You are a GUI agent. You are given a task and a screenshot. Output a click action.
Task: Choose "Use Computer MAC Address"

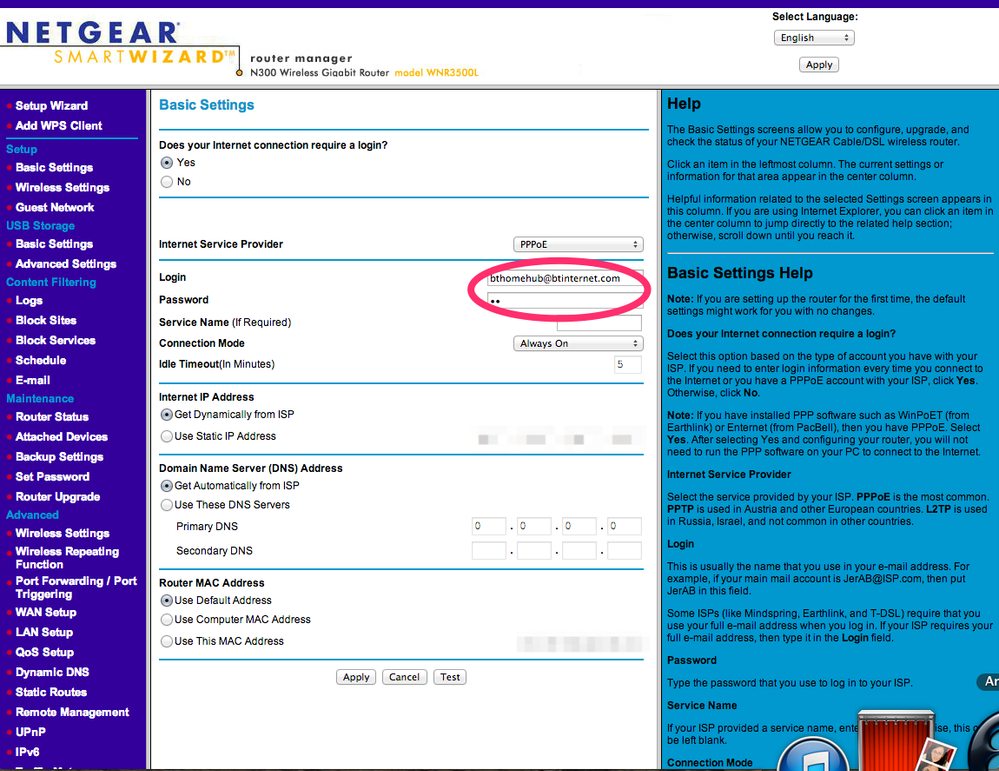165,619
